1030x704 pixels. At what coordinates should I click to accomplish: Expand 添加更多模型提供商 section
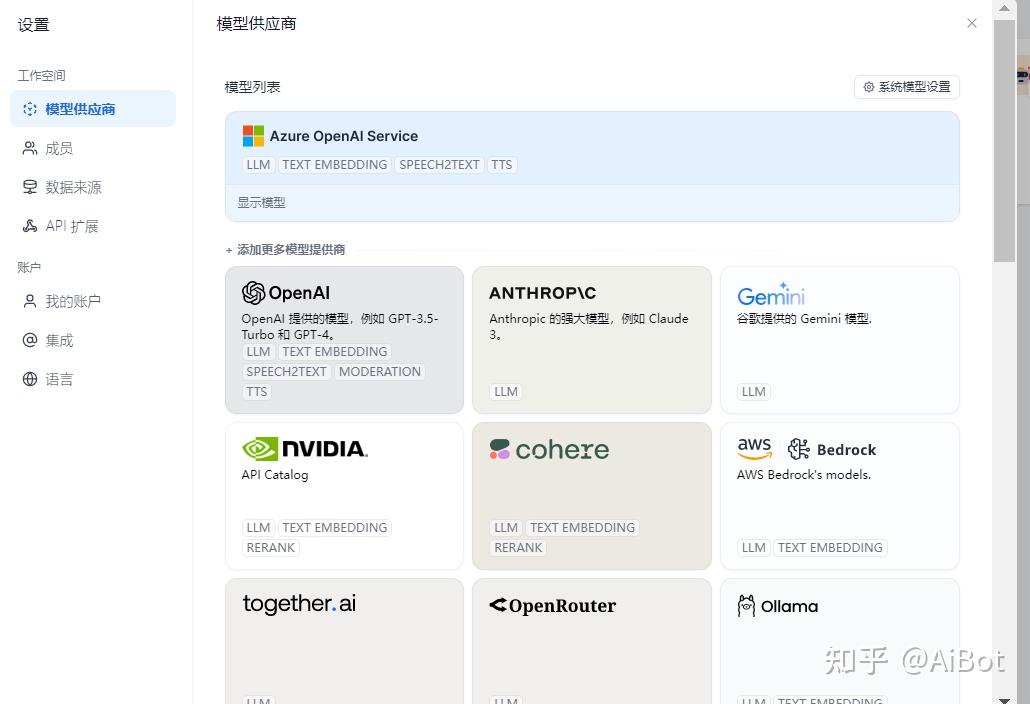click(285, 250)
